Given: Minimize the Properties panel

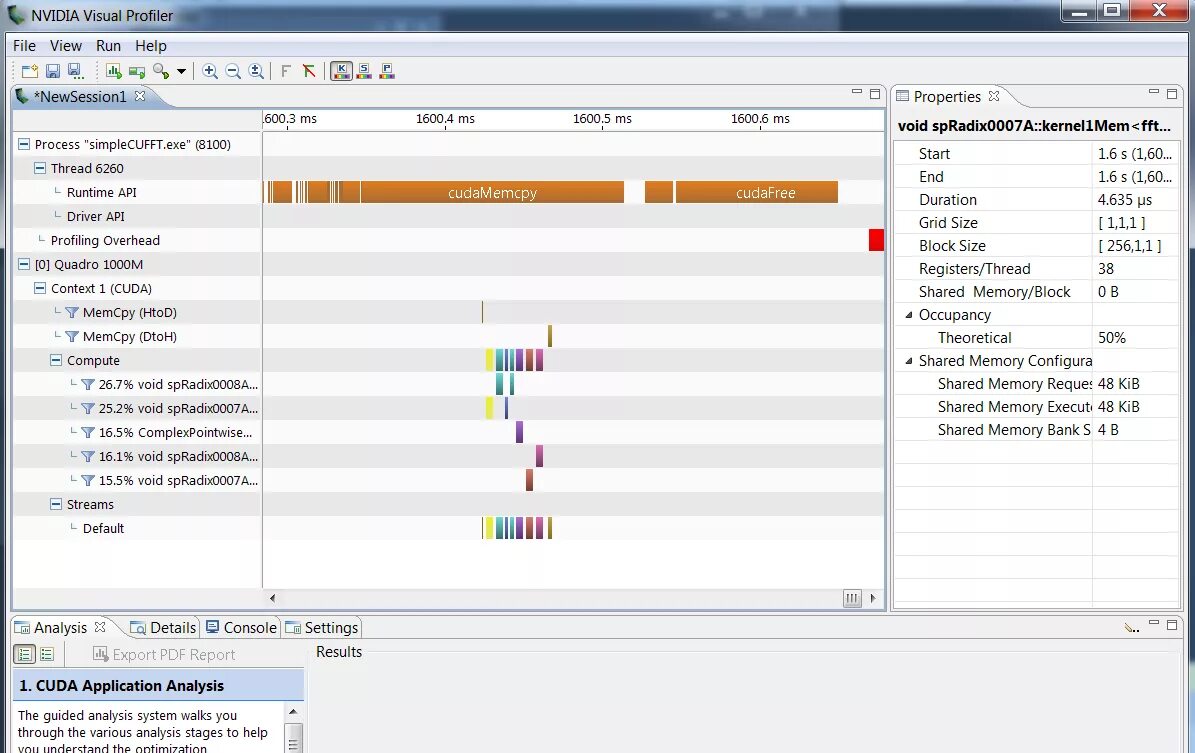Looking at the screenshot, I should [1154, 92].
